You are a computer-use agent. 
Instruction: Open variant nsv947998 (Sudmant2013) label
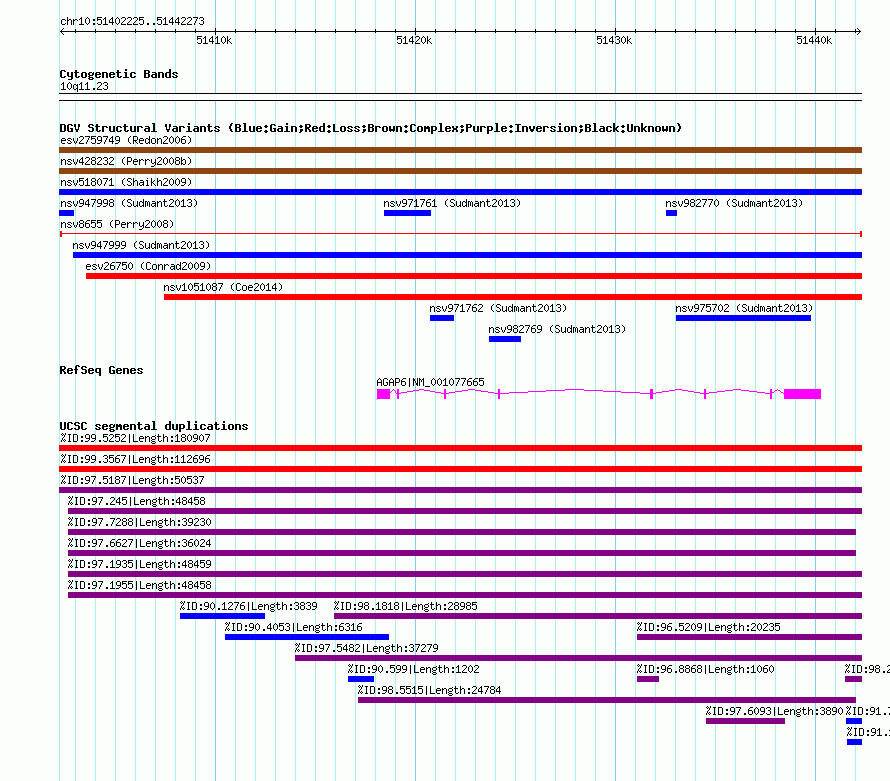click(129, 203)
